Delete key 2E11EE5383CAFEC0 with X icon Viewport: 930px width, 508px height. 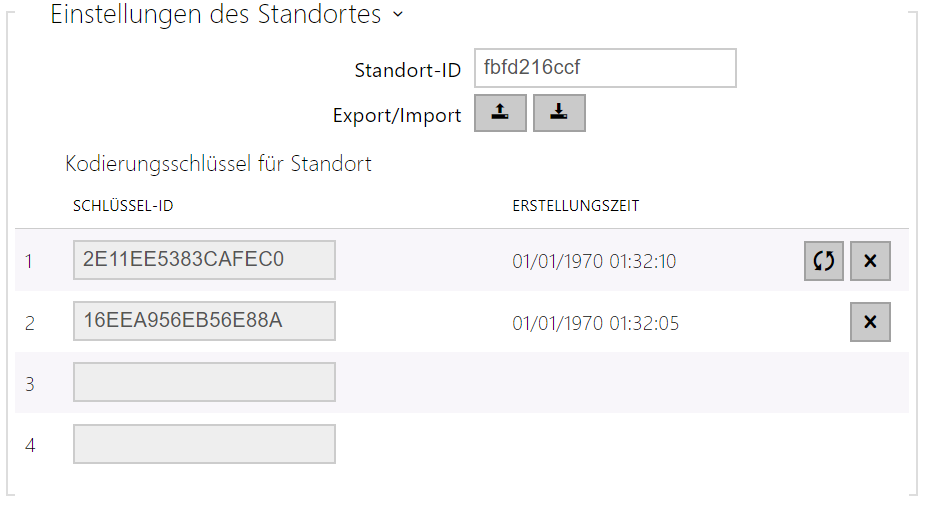870,261
